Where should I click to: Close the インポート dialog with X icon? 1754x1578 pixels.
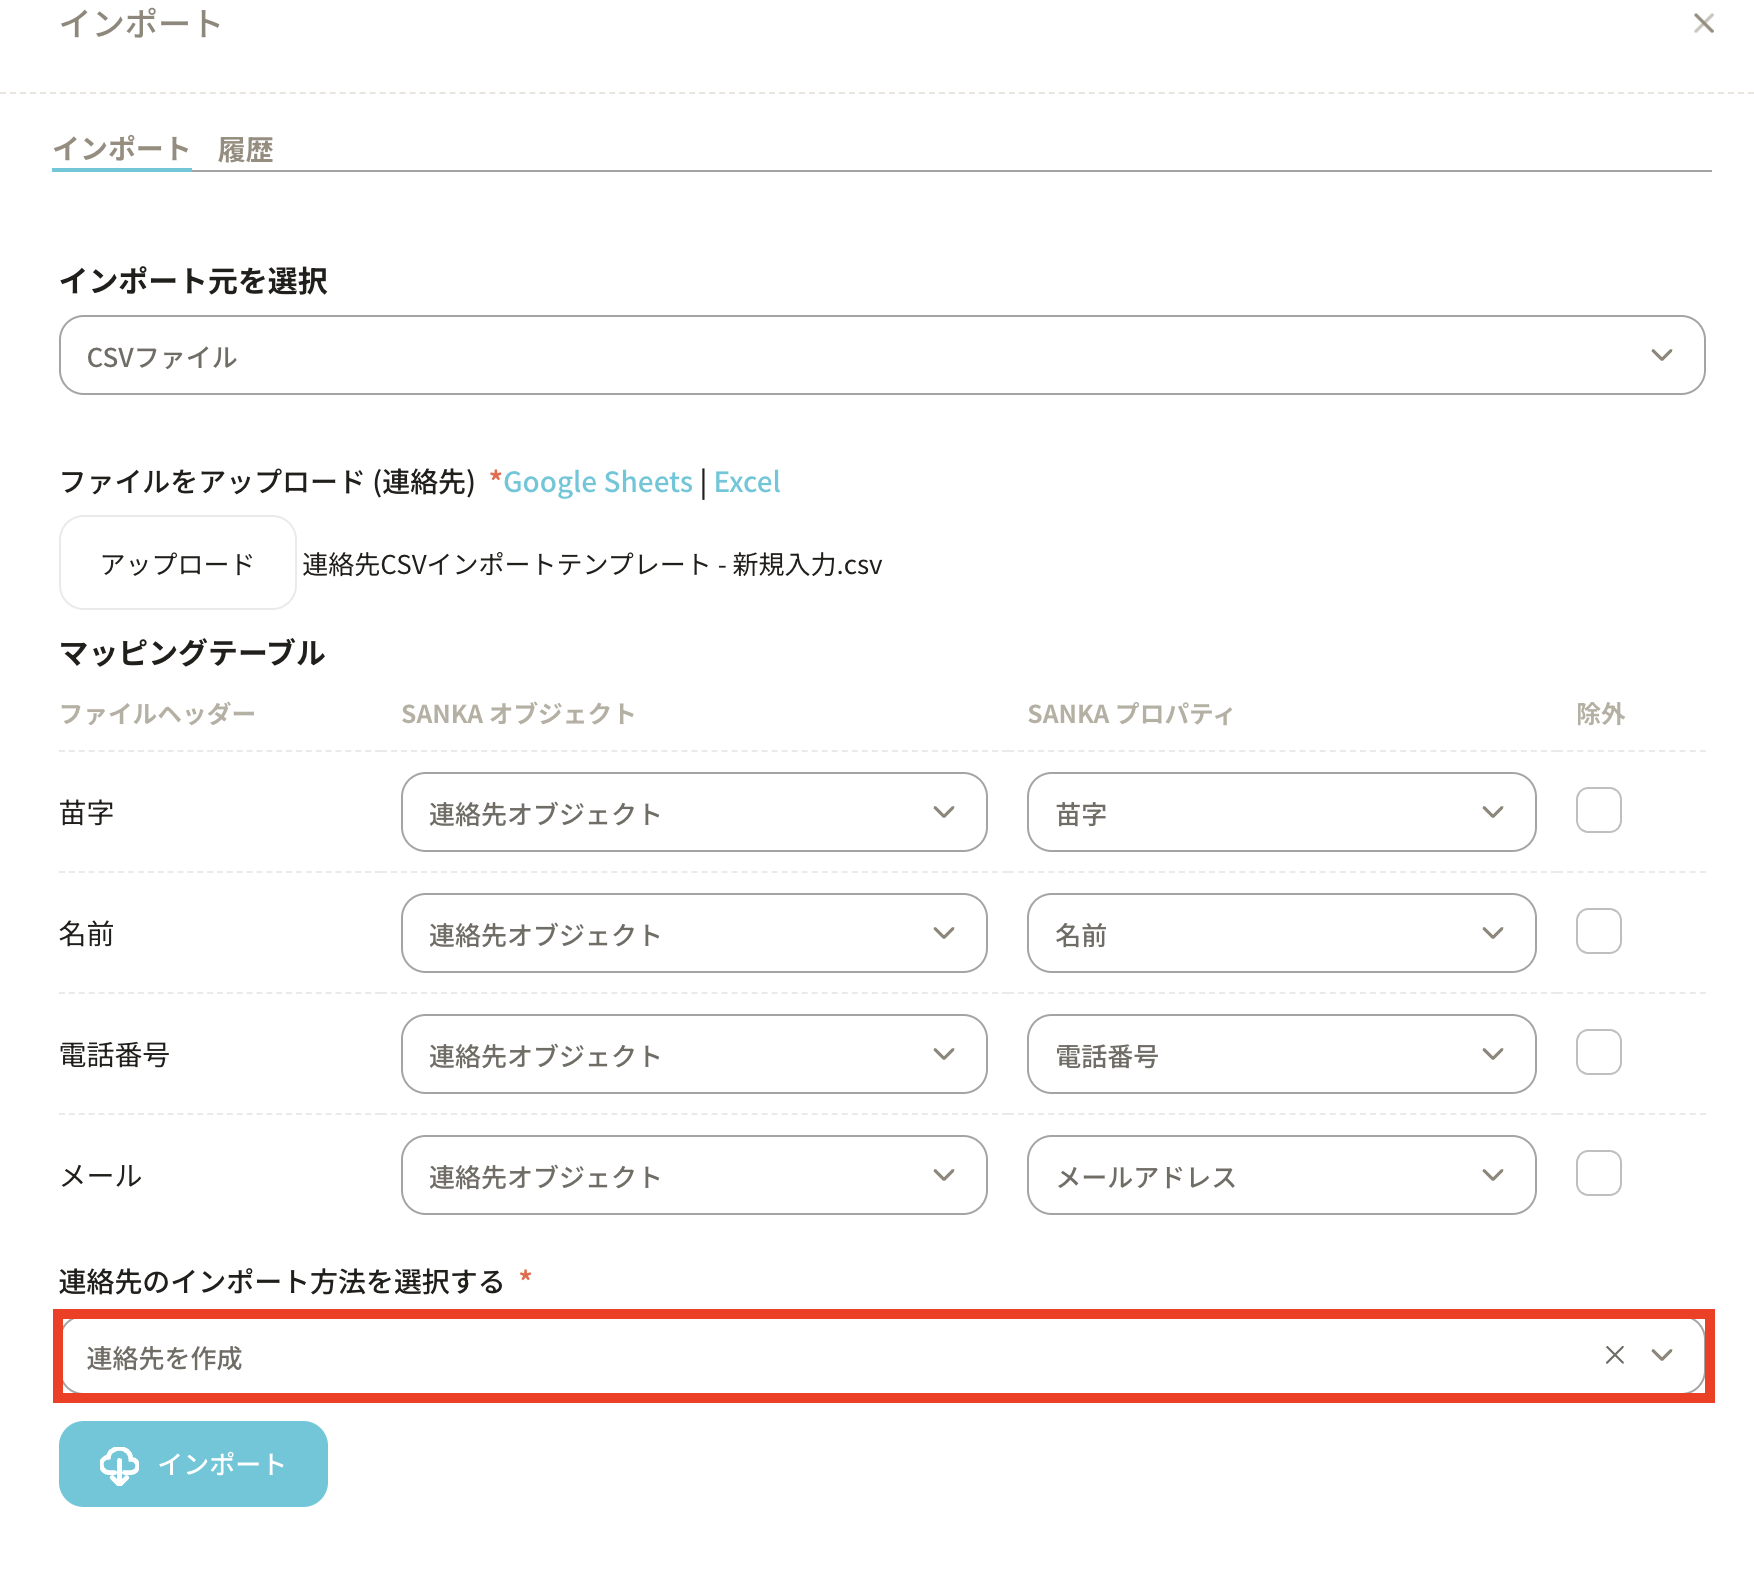[1703, 23]
